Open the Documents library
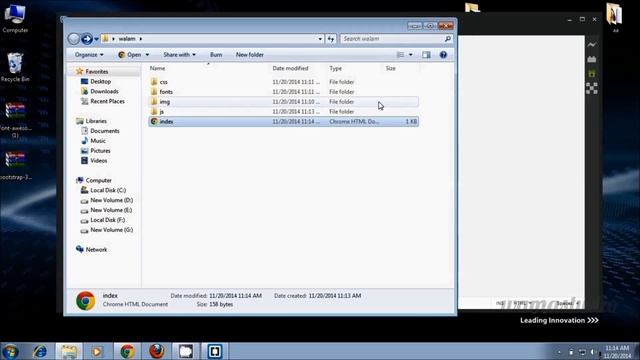The image size is (640, 360). tap(105, 131)
